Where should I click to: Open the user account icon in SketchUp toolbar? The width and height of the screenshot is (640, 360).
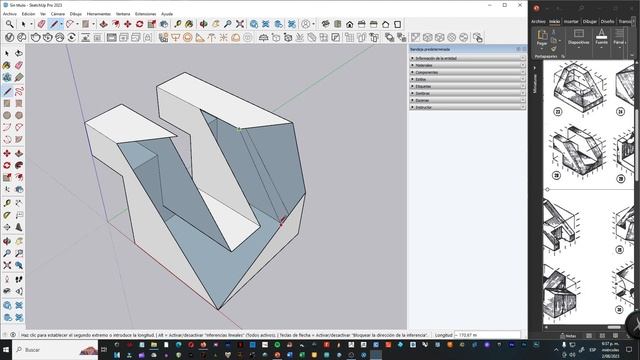[x=306, y=24]
